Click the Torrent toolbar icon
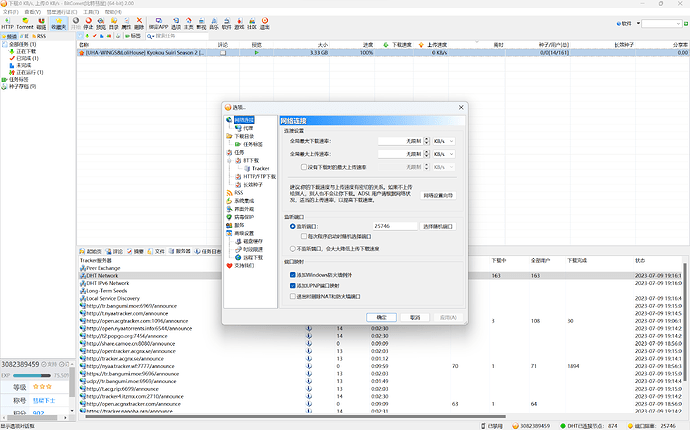 click(25, 23)
